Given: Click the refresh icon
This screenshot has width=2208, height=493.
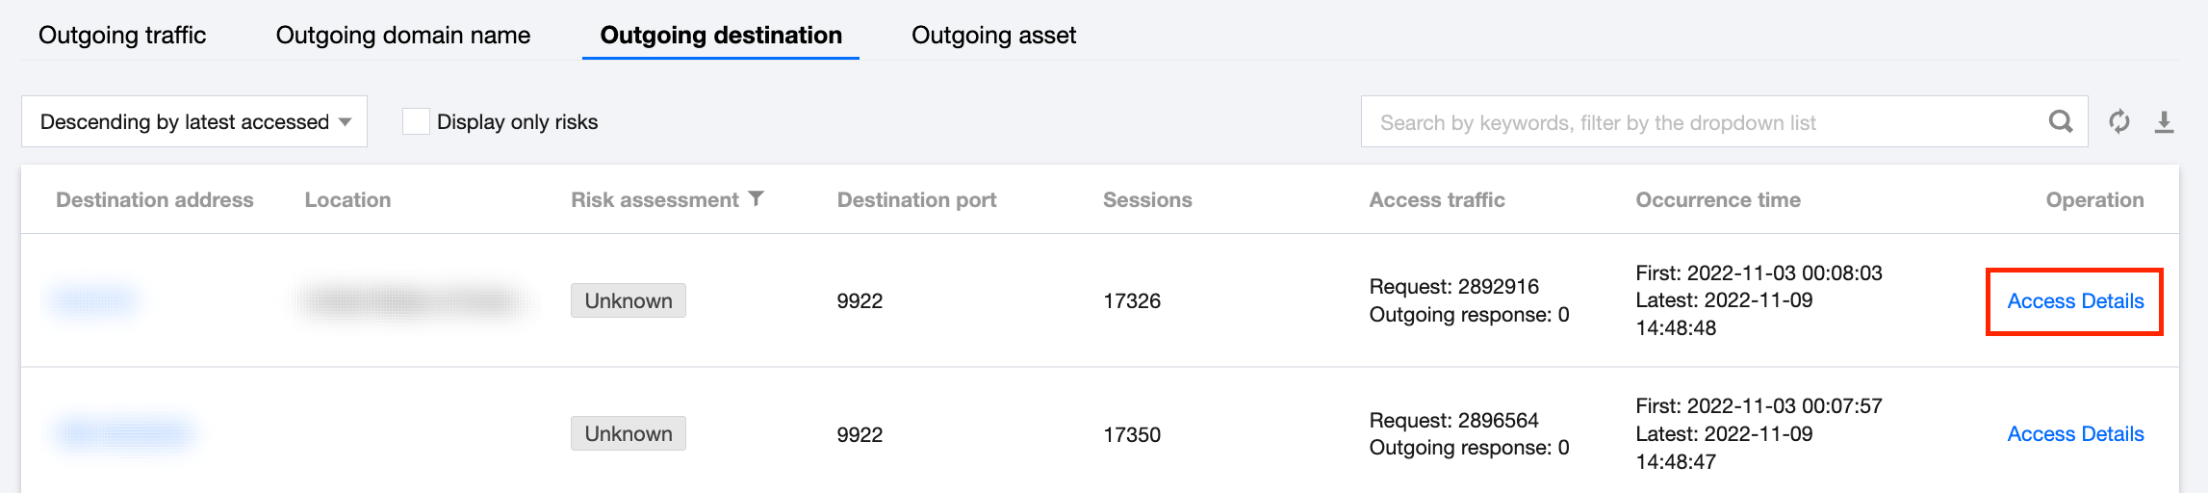Looking at the screenshot, I should click(2119, 122).
